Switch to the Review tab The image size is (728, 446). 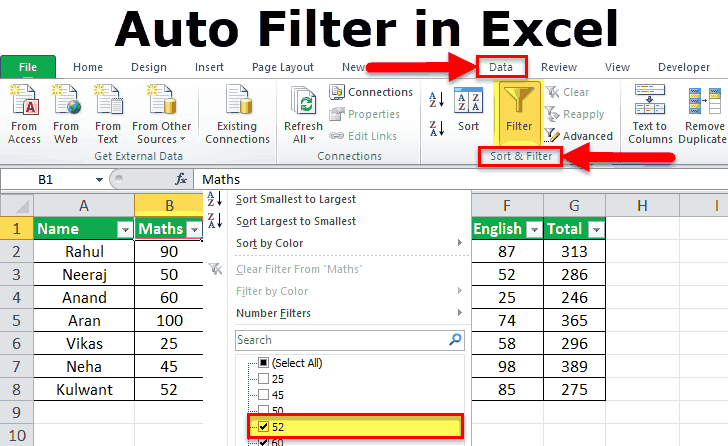559,67
